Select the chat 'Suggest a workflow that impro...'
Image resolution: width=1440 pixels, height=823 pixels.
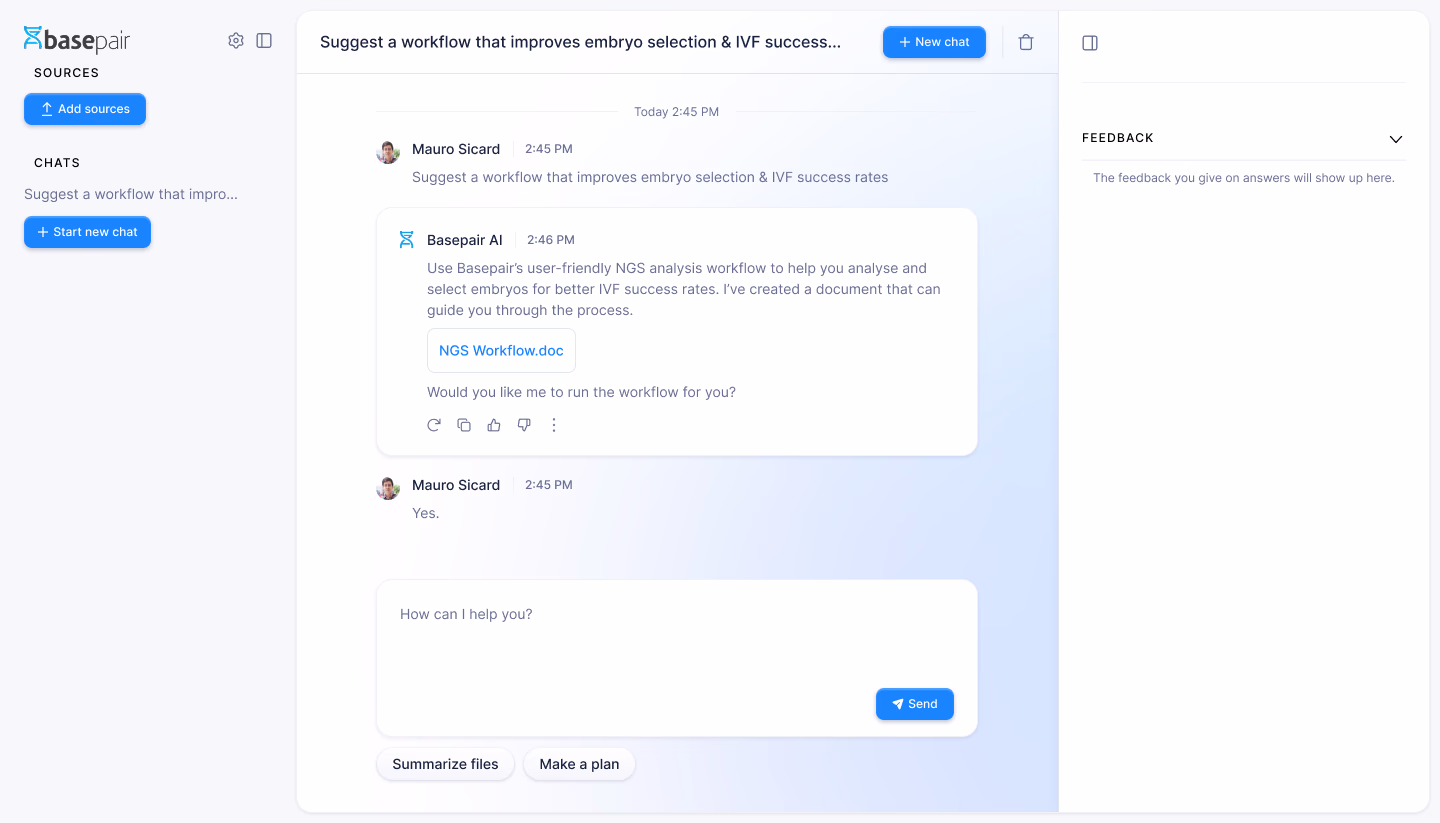coord(131,194)
